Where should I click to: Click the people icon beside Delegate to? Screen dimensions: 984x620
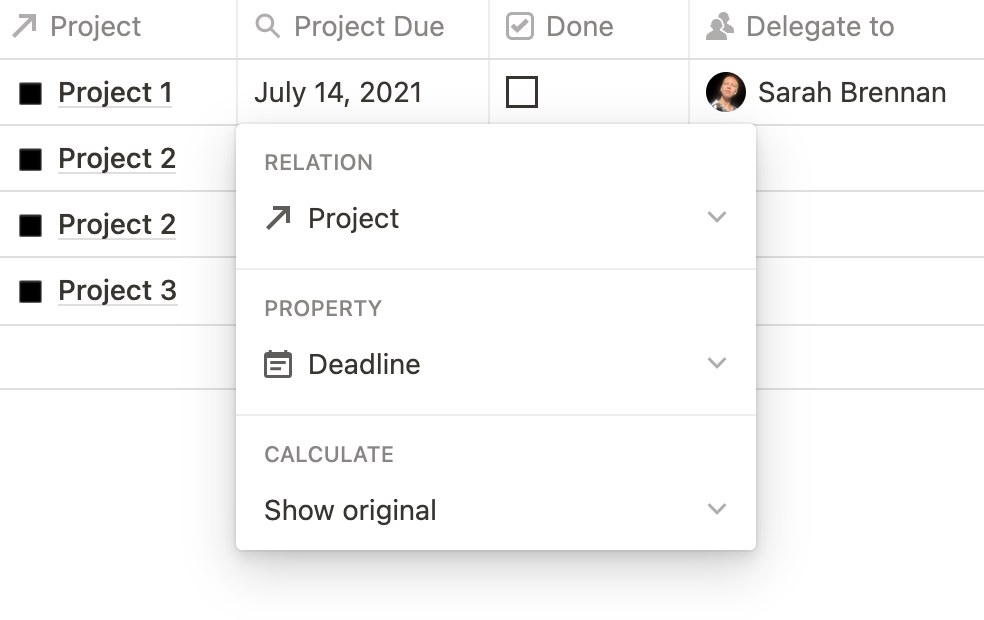[x=719, y=26]
